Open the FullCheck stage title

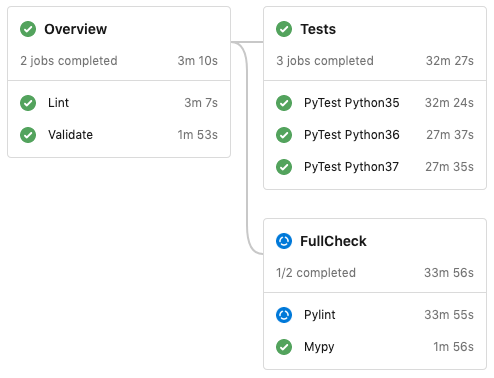[333, 241]
